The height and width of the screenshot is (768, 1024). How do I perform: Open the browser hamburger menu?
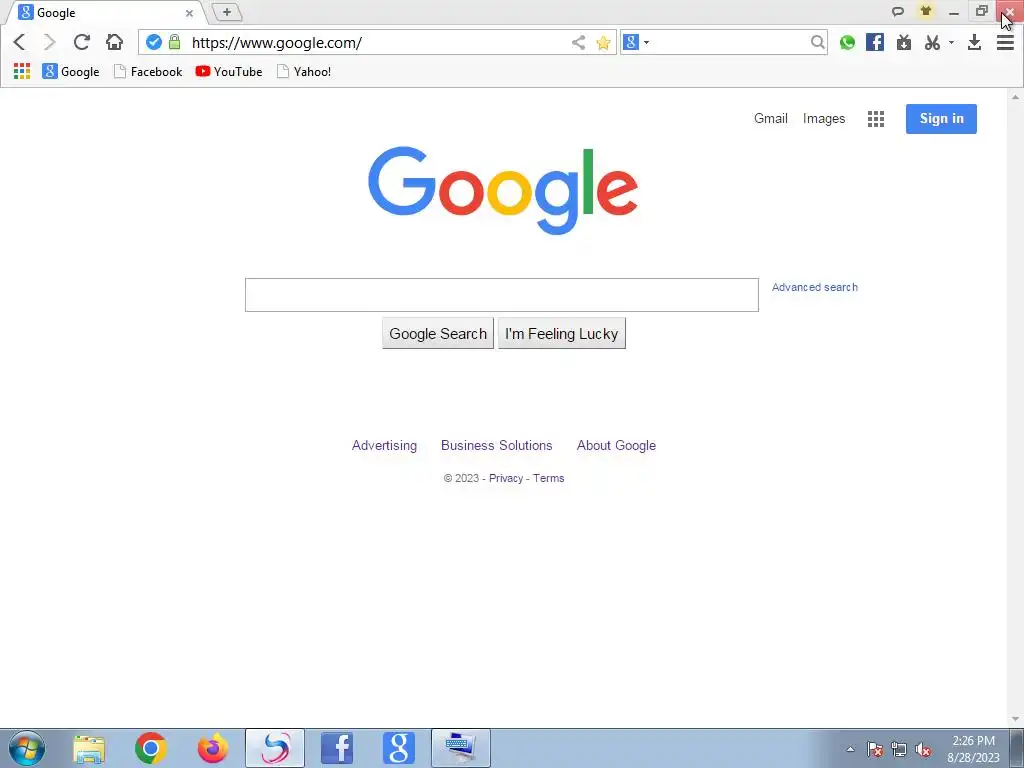point(1005,42)
